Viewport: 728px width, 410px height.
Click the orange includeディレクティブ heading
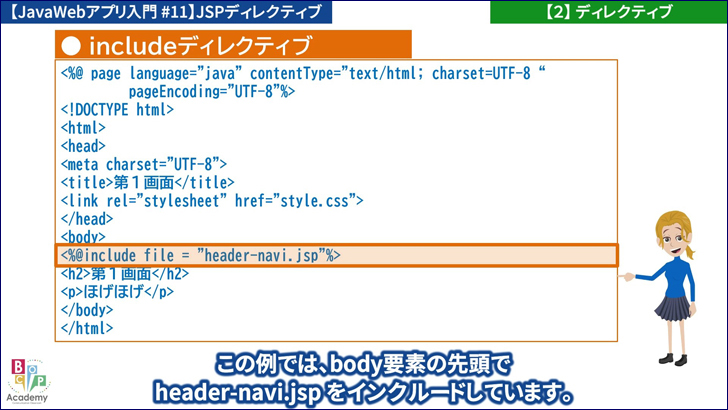[233, 46]
